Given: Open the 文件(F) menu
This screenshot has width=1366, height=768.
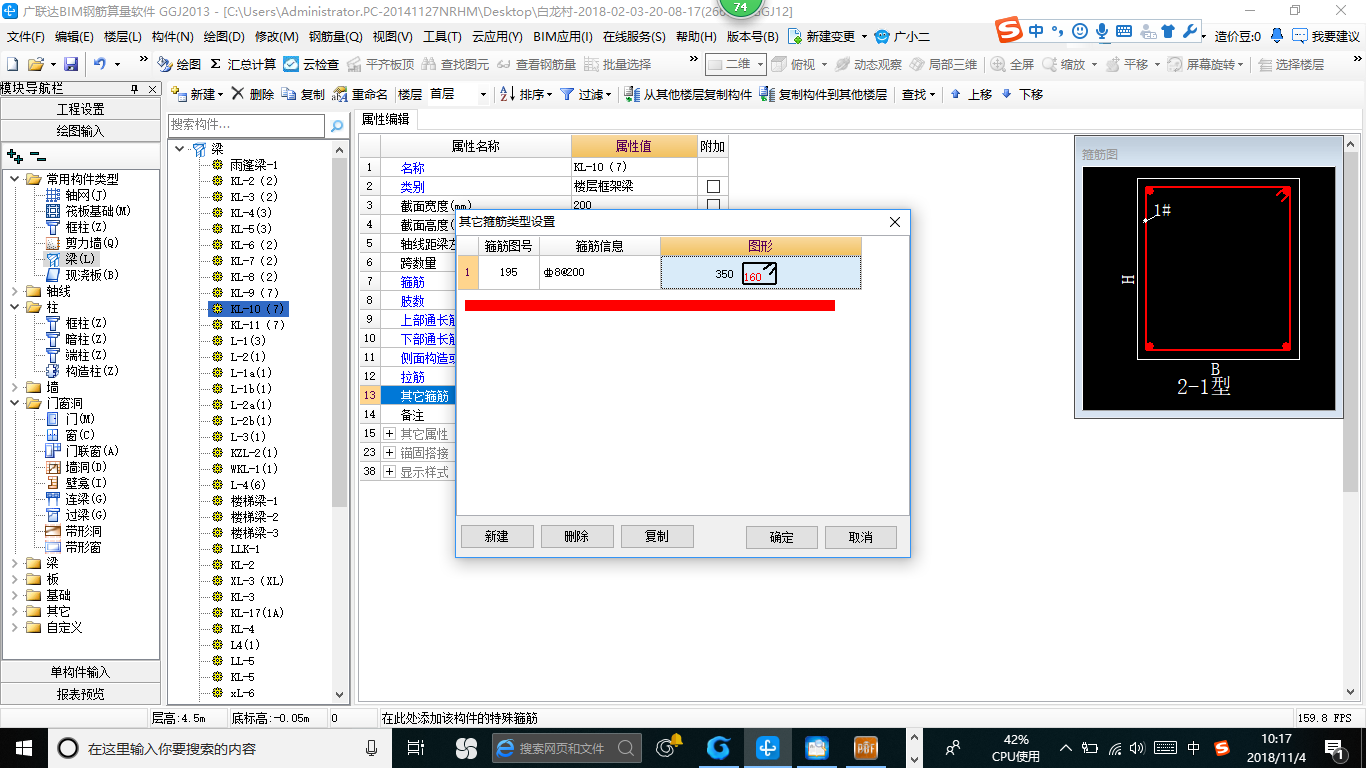Looking at the screenshot, I should pyautogui.click(x=26, y=36).
